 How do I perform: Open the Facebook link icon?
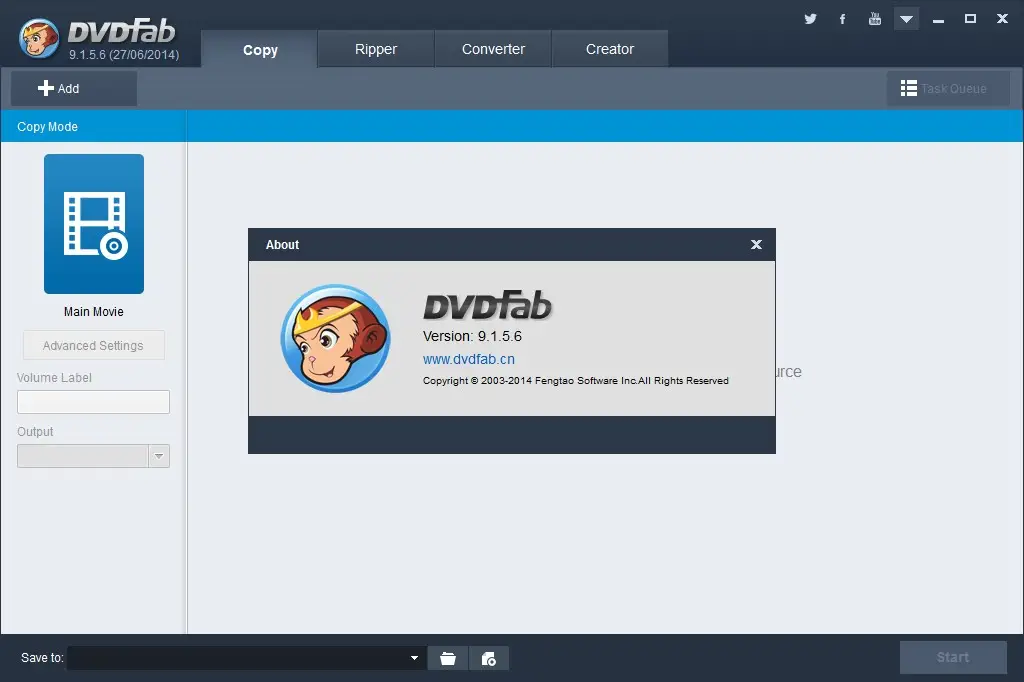point(842,19)
